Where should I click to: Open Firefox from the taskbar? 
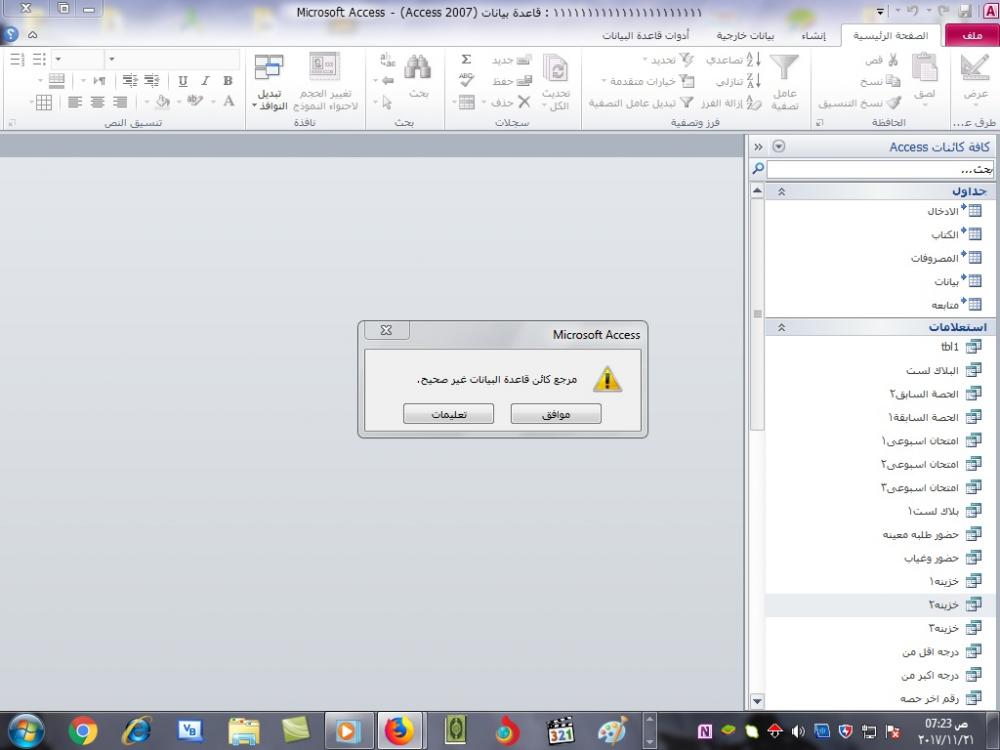pyautogui.click(x=400, y=731)
